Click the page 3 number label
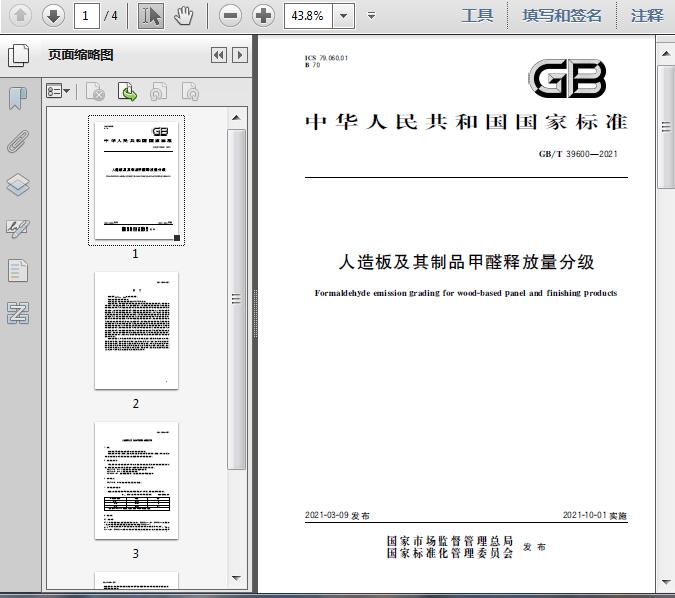The height and width of the screenshot is (598, 675). click(x=136, y=554)
